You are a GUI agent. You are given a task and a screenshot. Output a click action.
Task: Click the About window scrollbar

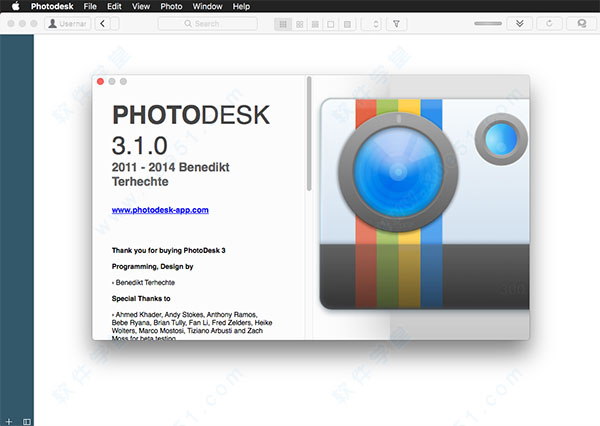tap(309, 134)
